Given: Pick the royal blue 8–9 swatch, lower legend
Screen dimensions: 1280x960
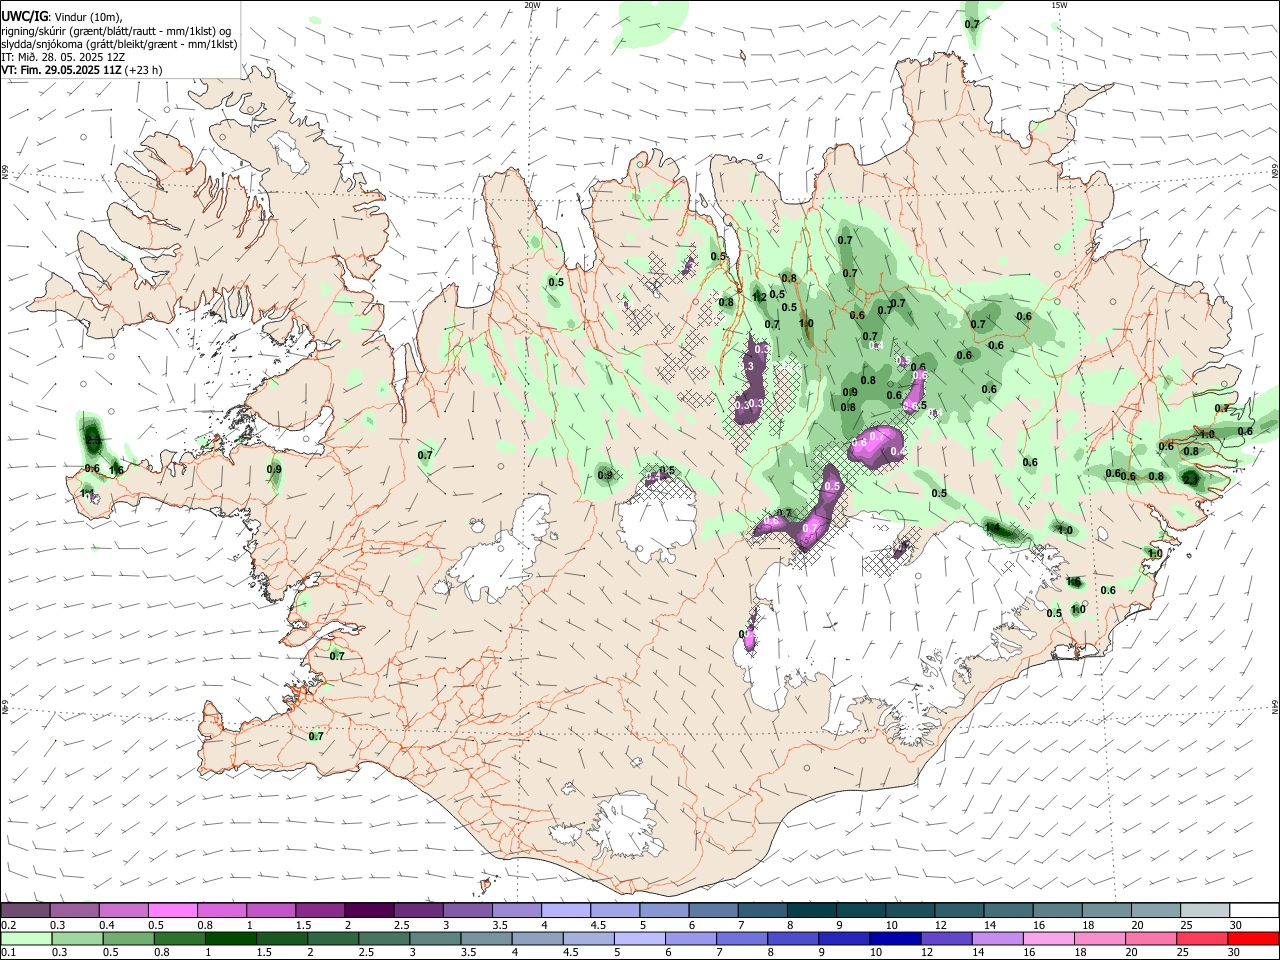Looking at the screenshot, I should click(793, 938).
